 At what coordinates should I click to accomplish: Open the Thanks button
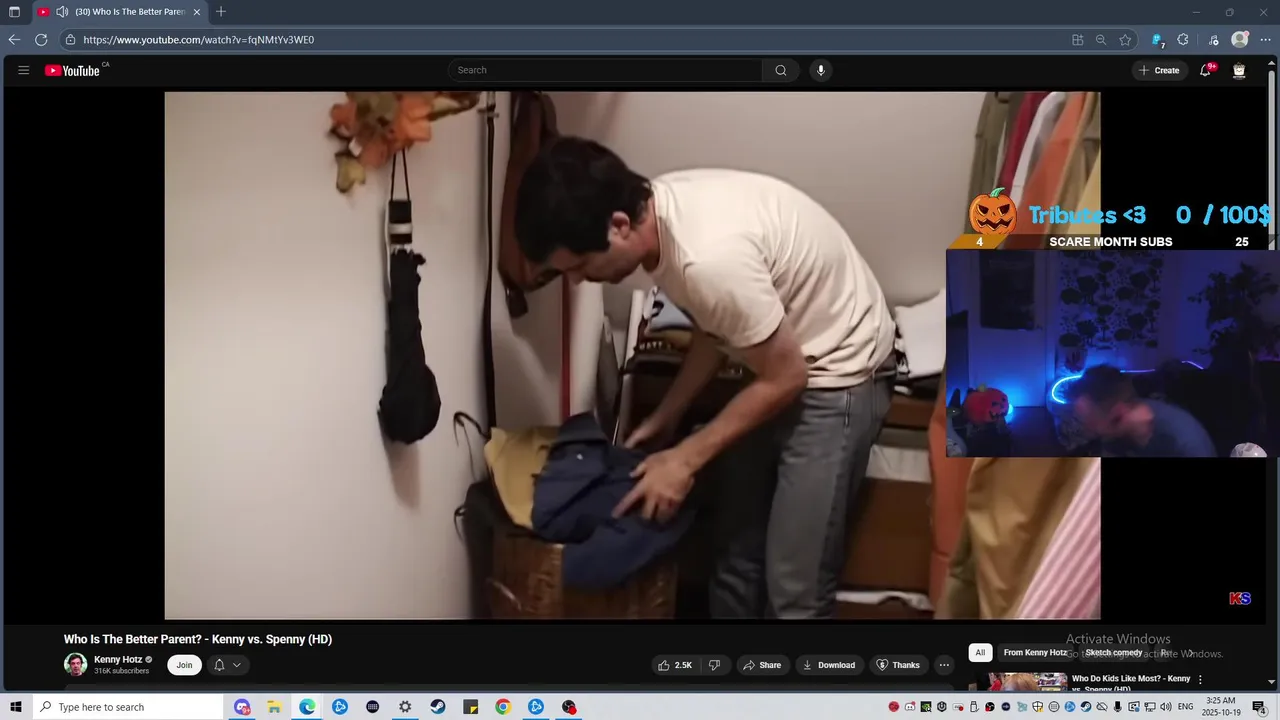(898, 665)
